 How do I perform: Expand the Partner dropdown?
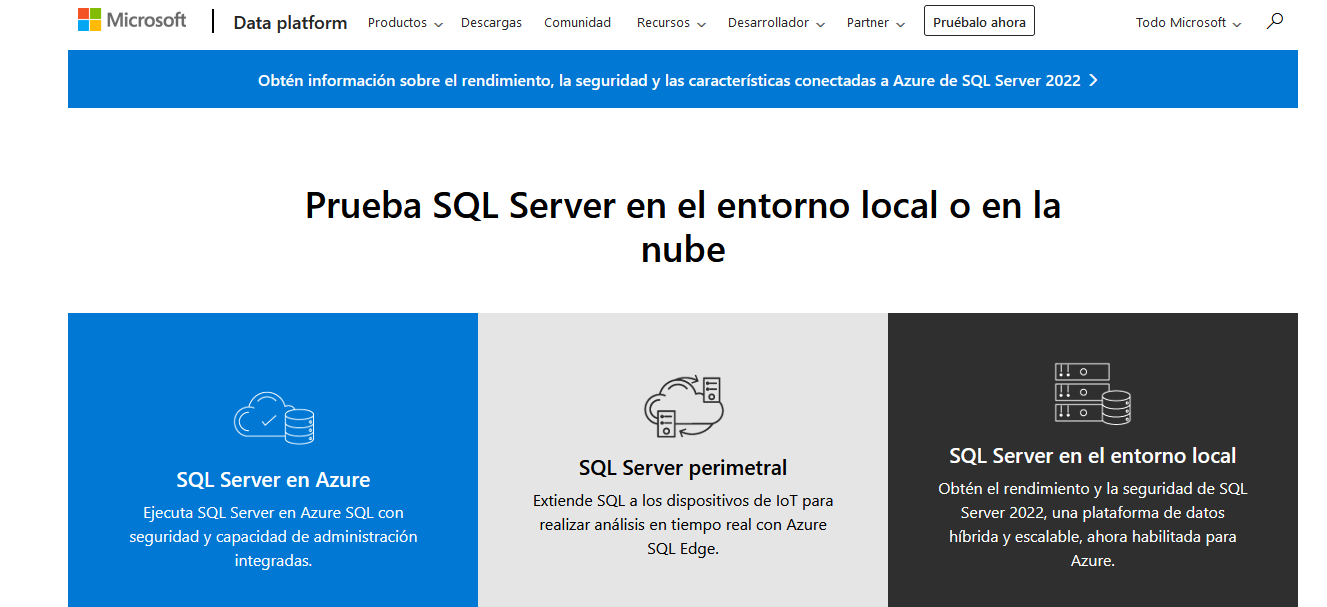876,22
